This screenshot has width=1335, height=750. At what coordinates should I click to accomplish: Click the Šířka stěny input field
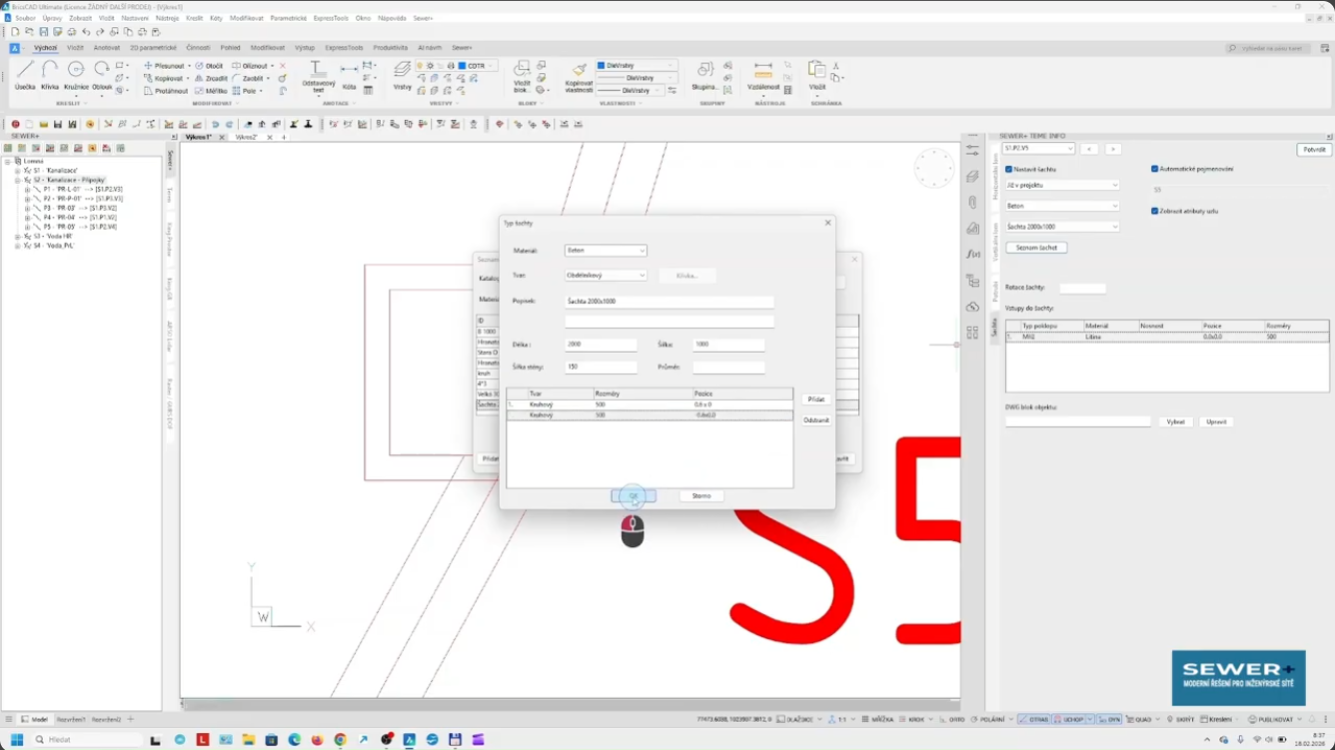point(600,367)
